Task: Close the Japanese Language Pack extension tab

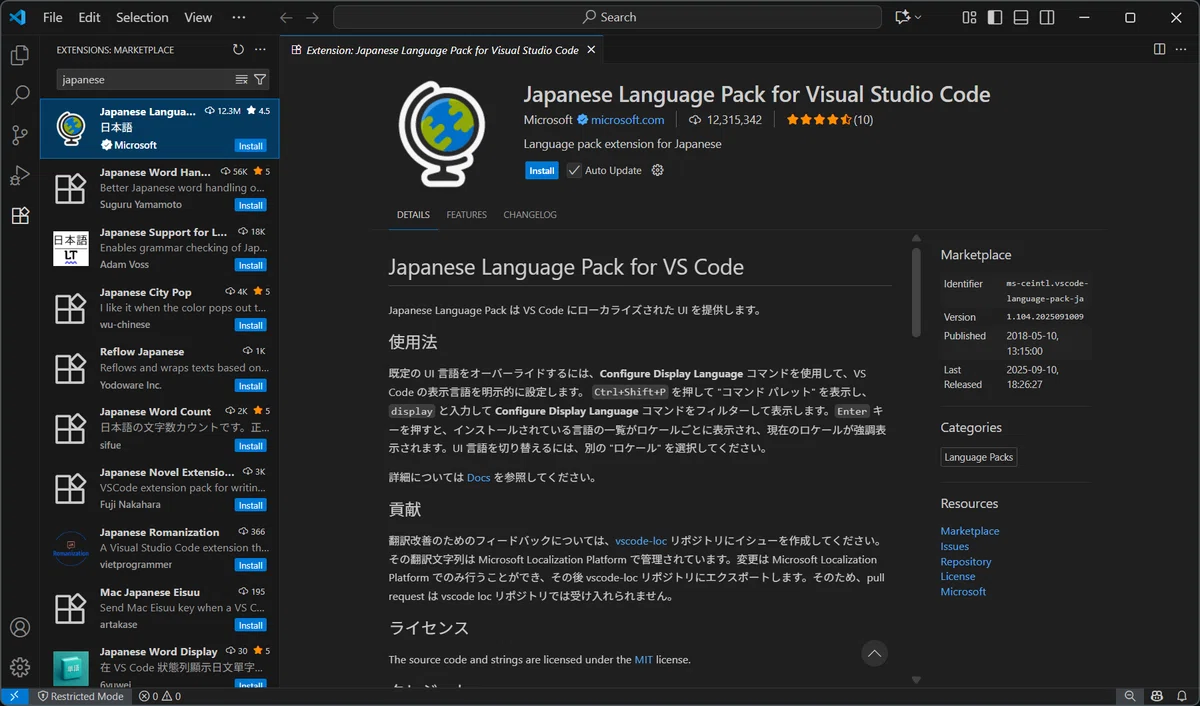Action: click(x=592, y=50)
